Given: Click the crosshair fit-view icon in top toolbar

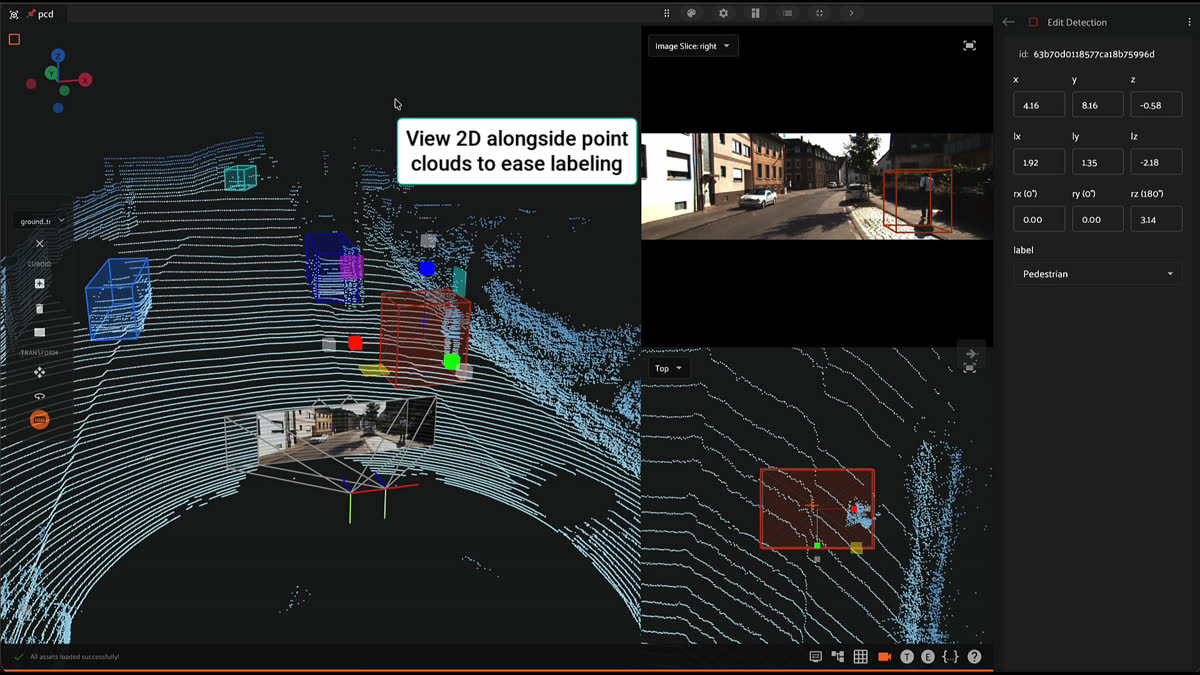Looking at the screenshot, I should (x=819, y=13).
